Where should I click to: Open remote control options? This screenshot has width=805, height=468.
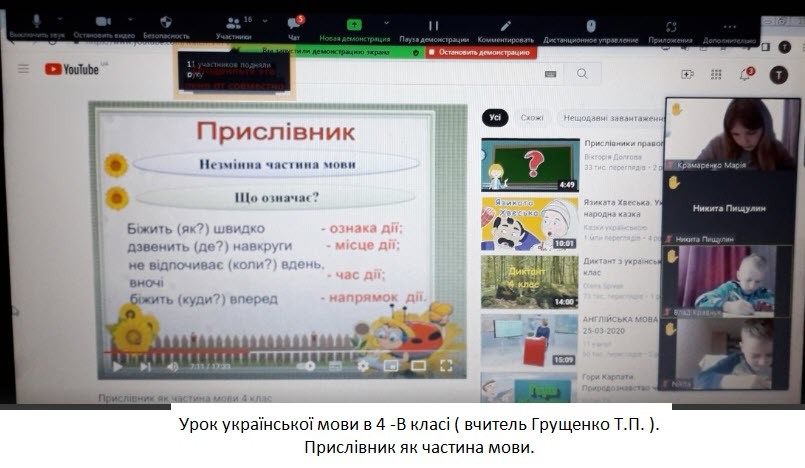point(591,27)
